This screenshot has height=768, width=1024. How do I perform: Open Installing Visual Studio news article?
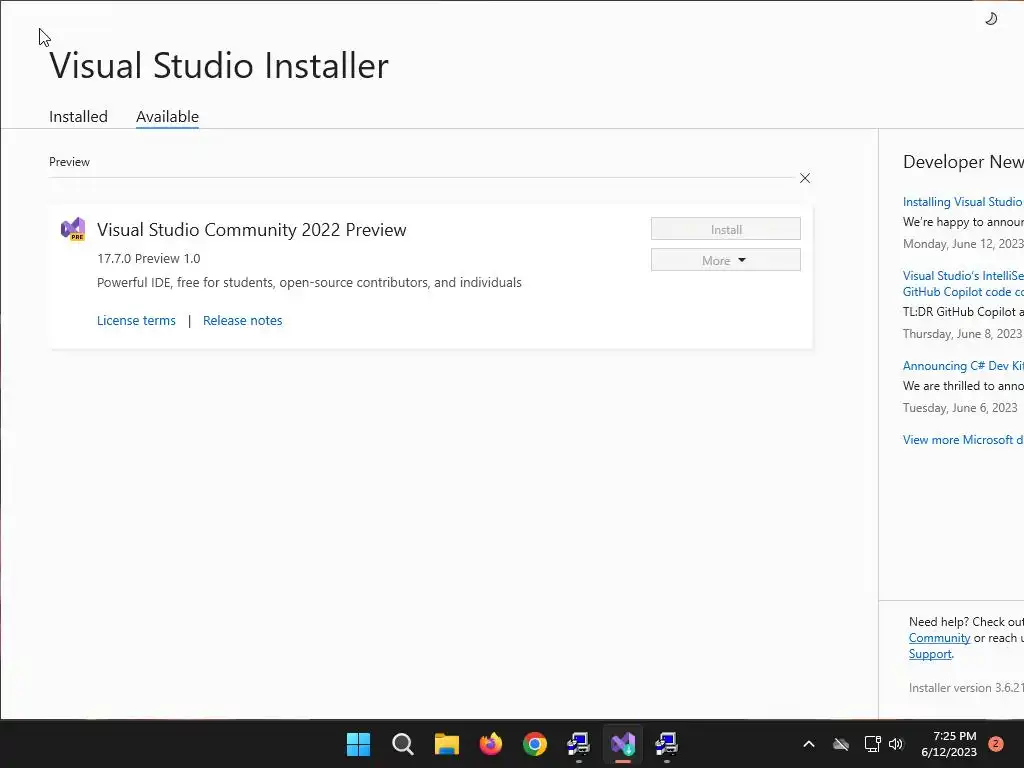coord(963,202)
